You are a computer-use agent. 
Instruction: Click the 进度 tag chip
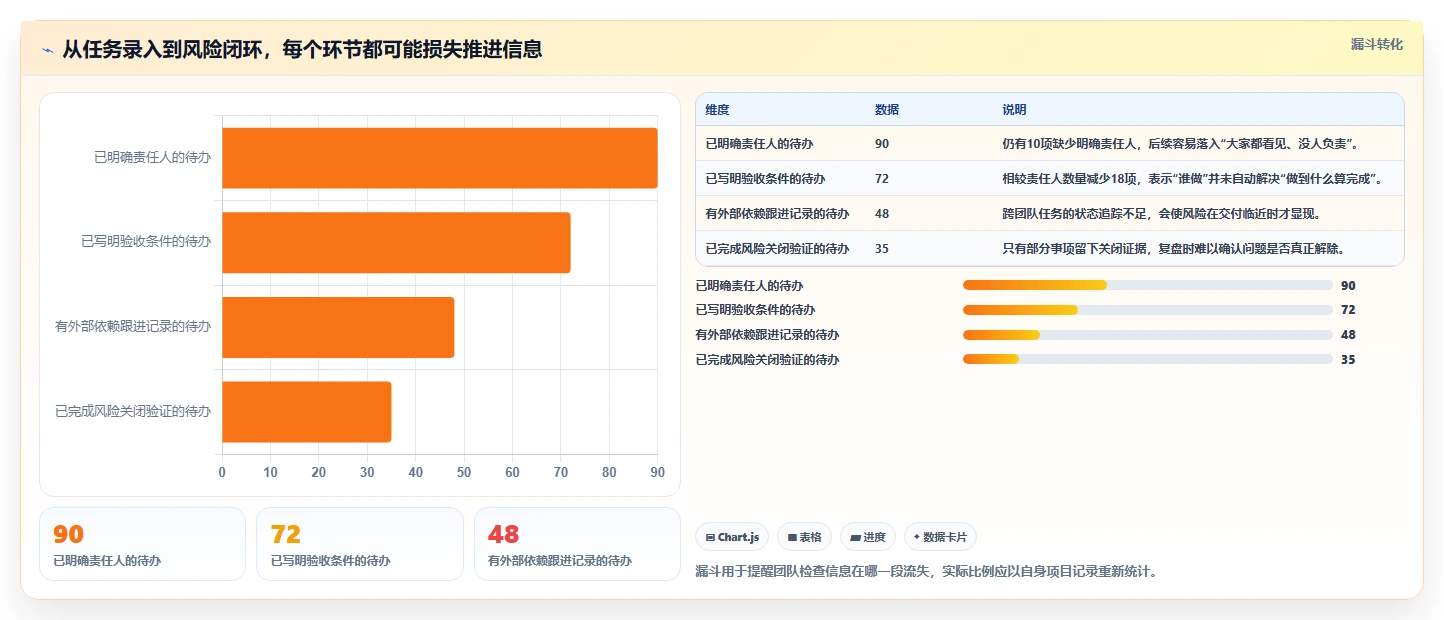click(x=868, y=537)
